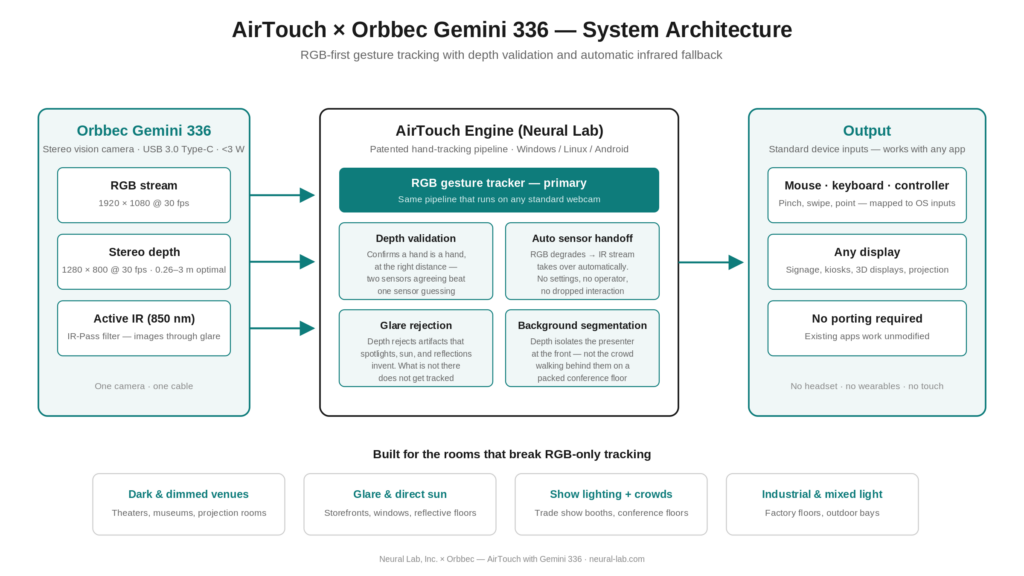
Task: Click 'Factory floors, outdoor bays' text
Action: pos(822,513)
